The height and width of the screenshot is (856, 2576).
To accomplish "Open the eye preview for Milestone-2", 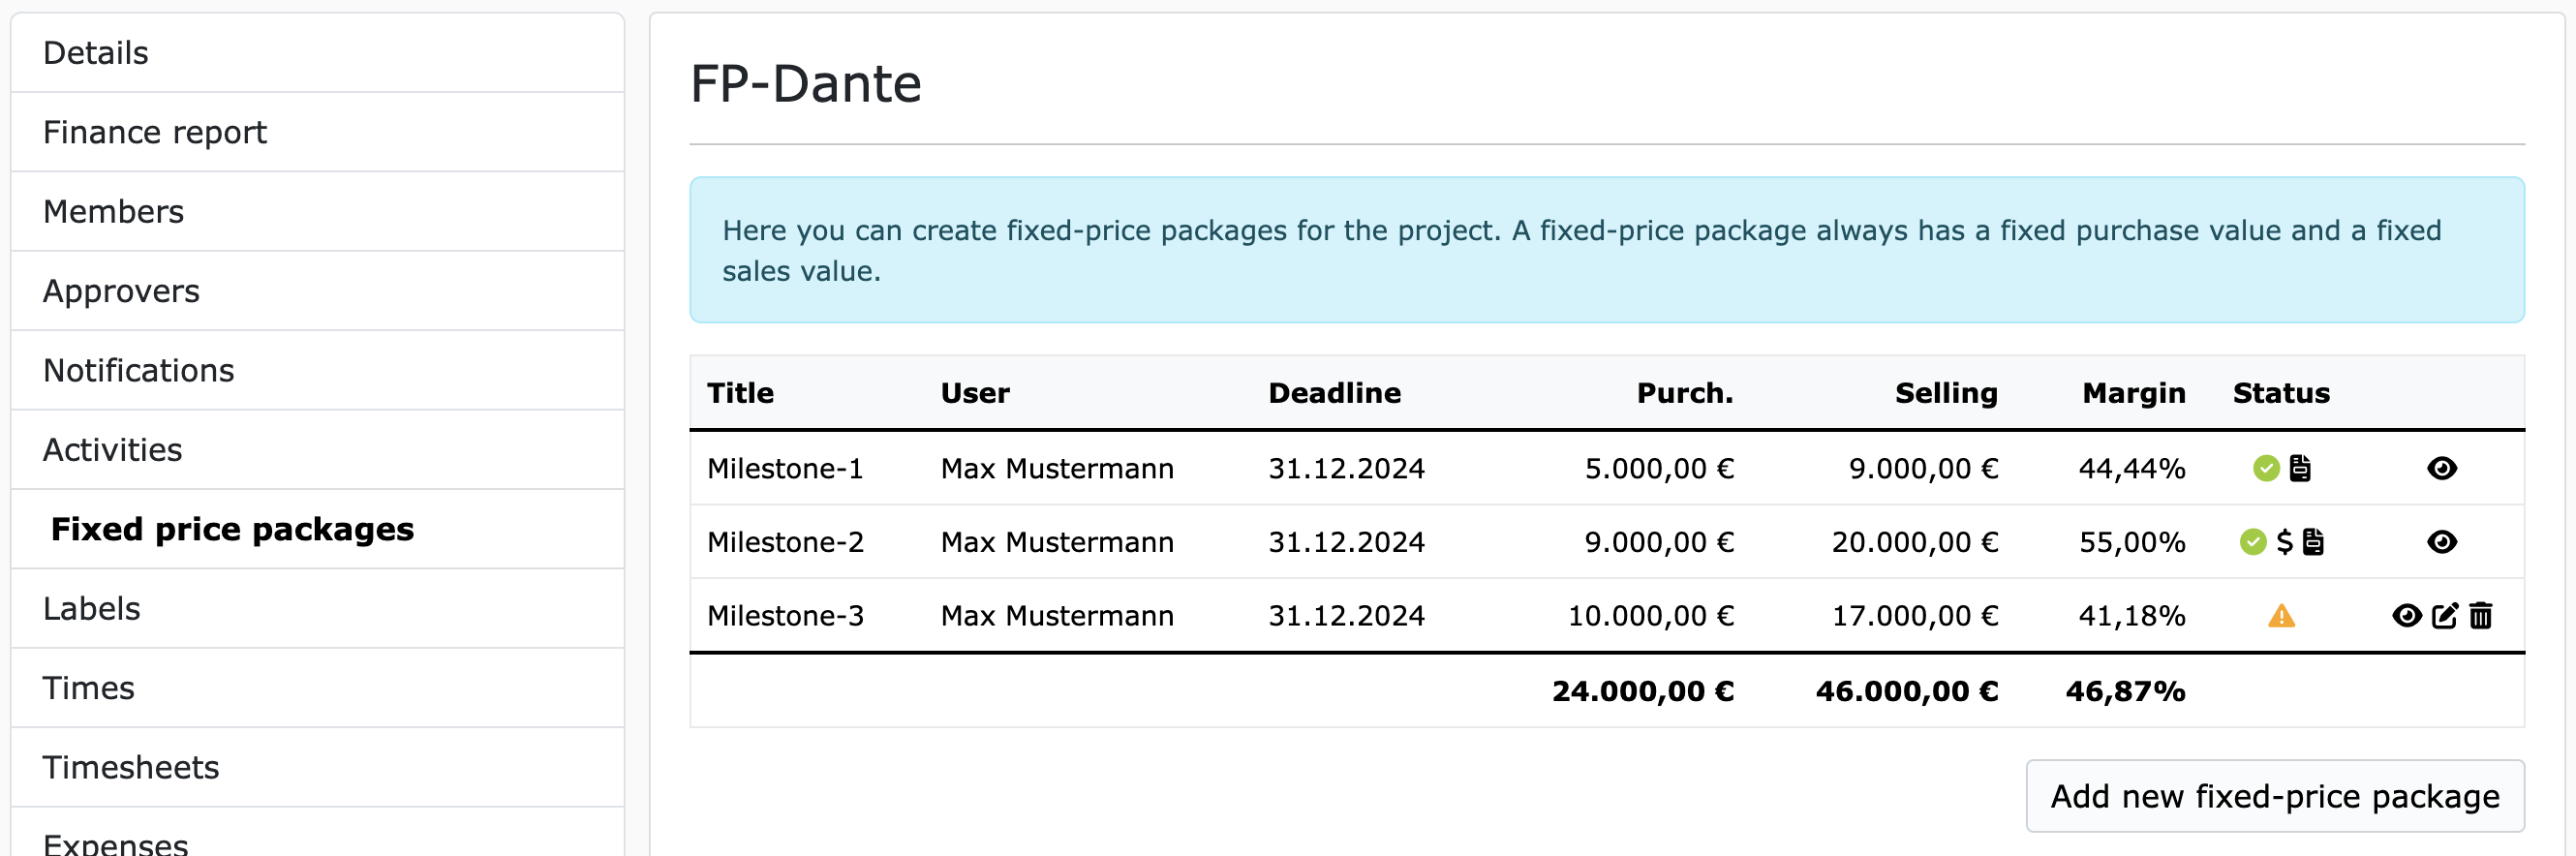I will tap(2442, 542).
